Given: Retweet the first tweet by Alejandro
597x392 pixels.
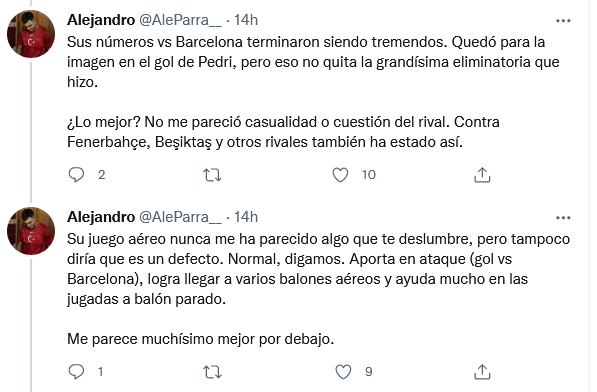Looking at the screenshot, I should click(212, 175).
